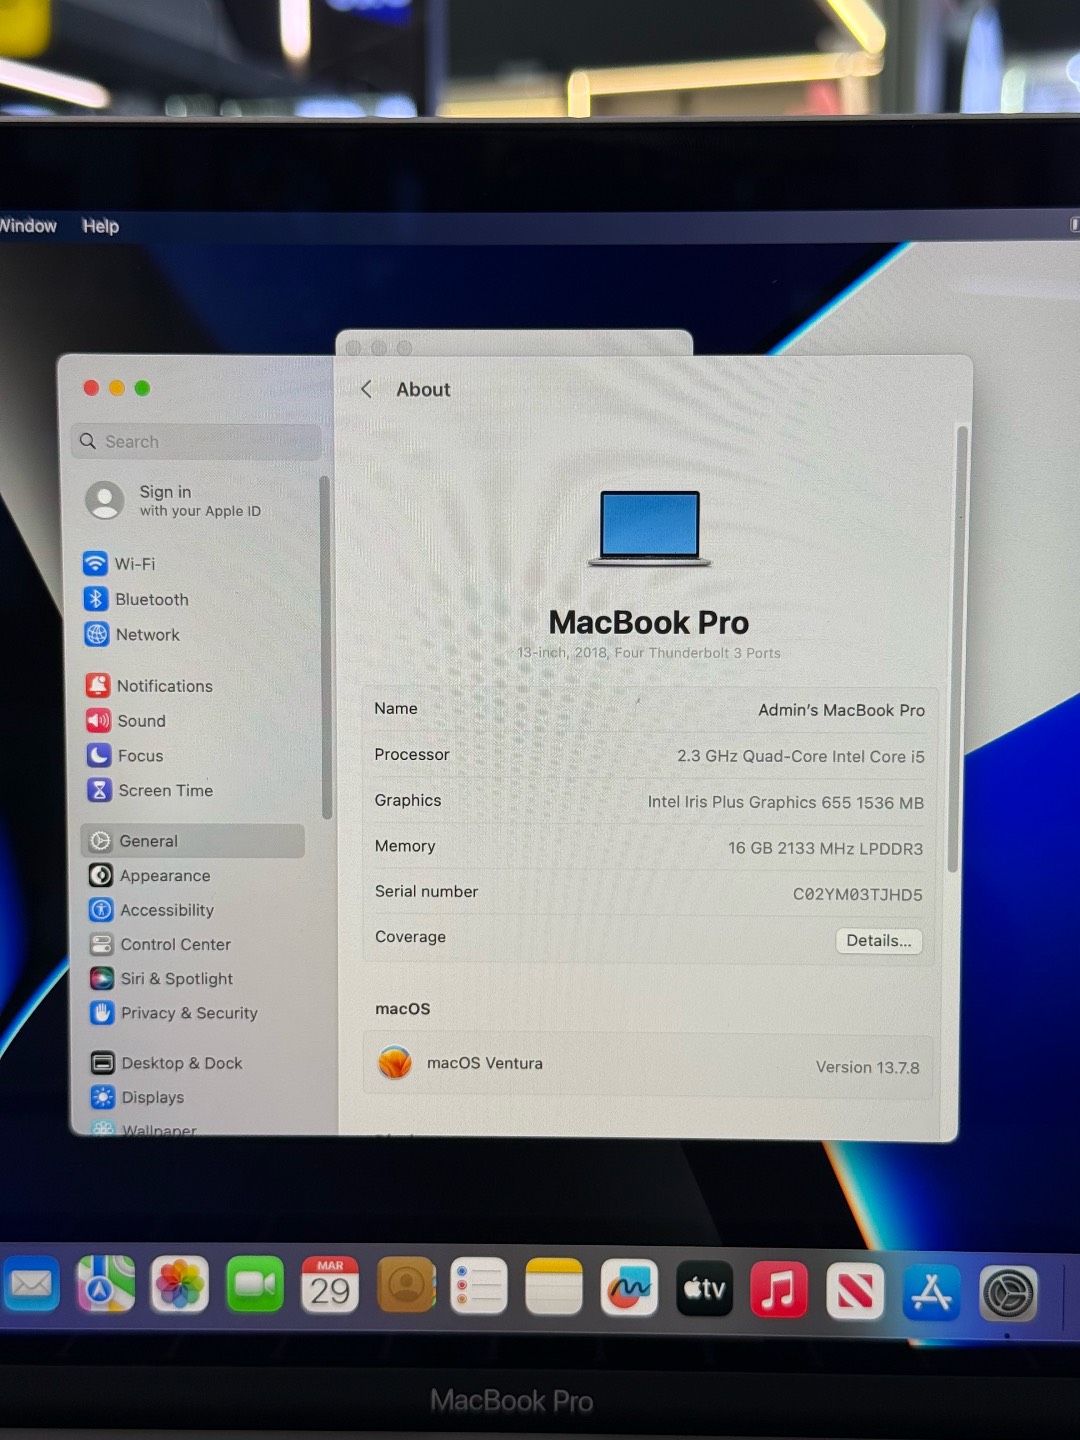
Task: Open Displays settings in sidebar
Action: (x=138, y=1097)
